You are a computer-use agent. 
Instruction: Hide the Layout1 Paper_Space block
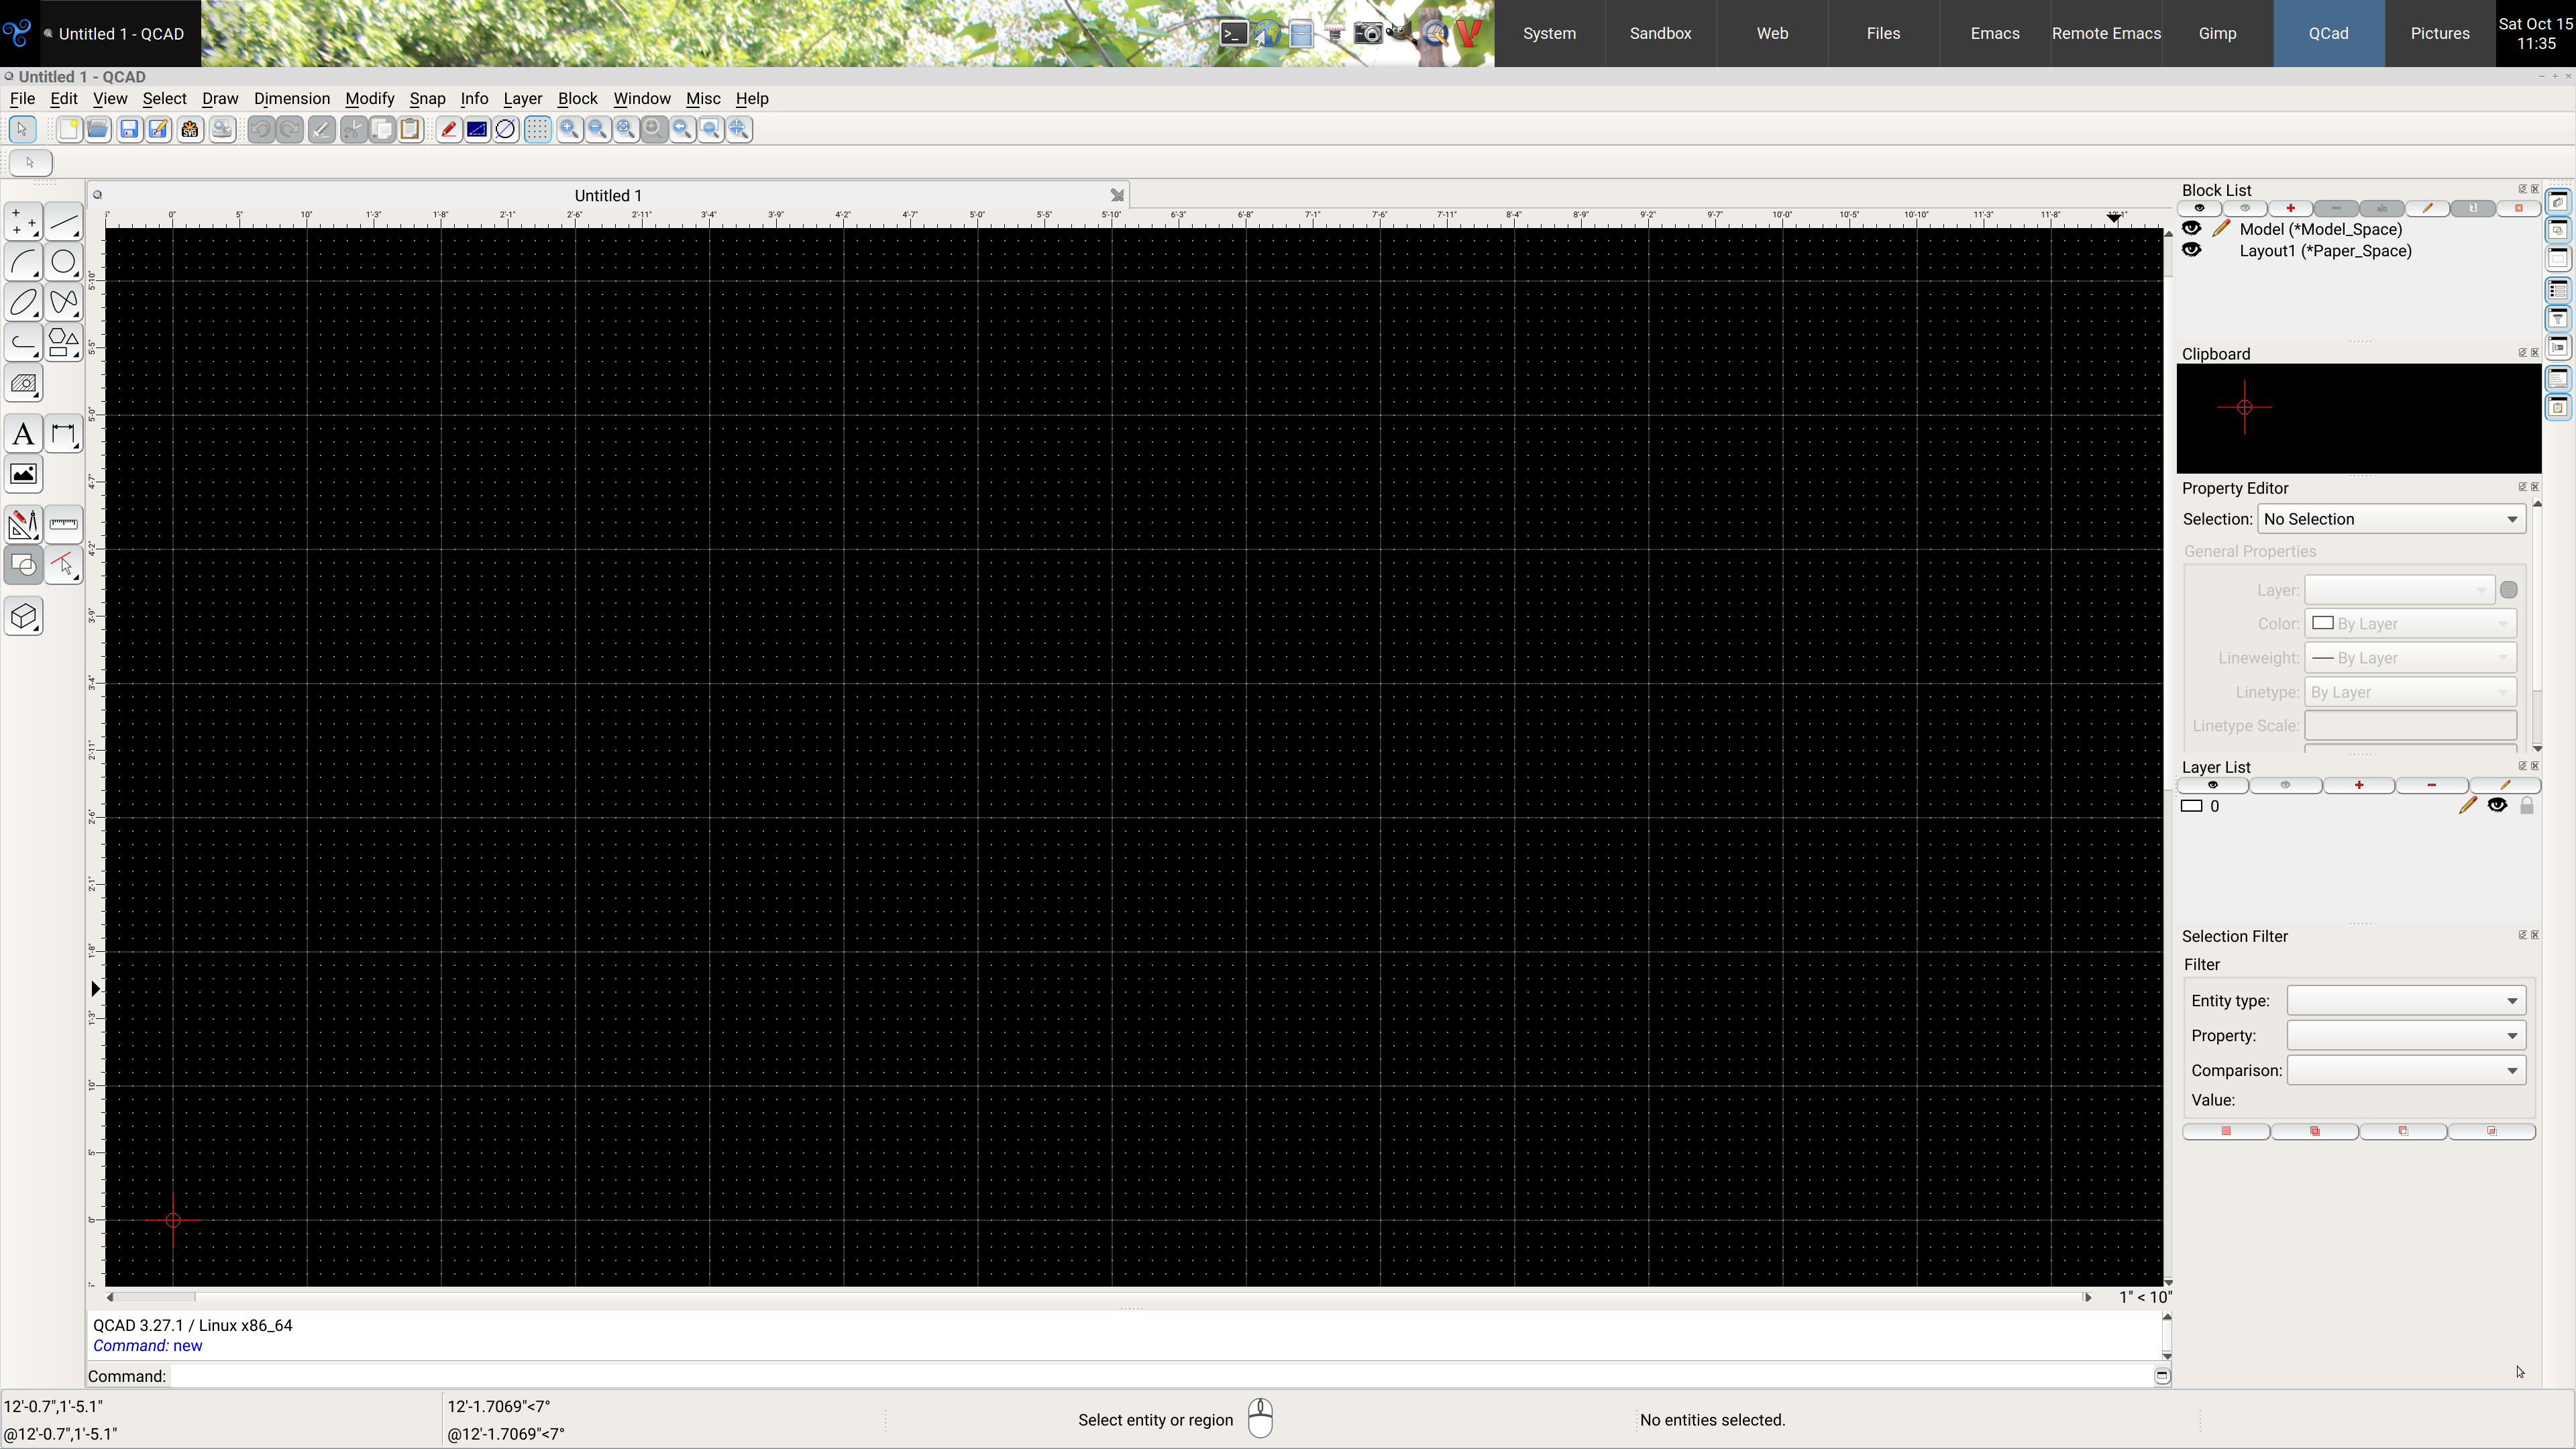(2192, 251)
